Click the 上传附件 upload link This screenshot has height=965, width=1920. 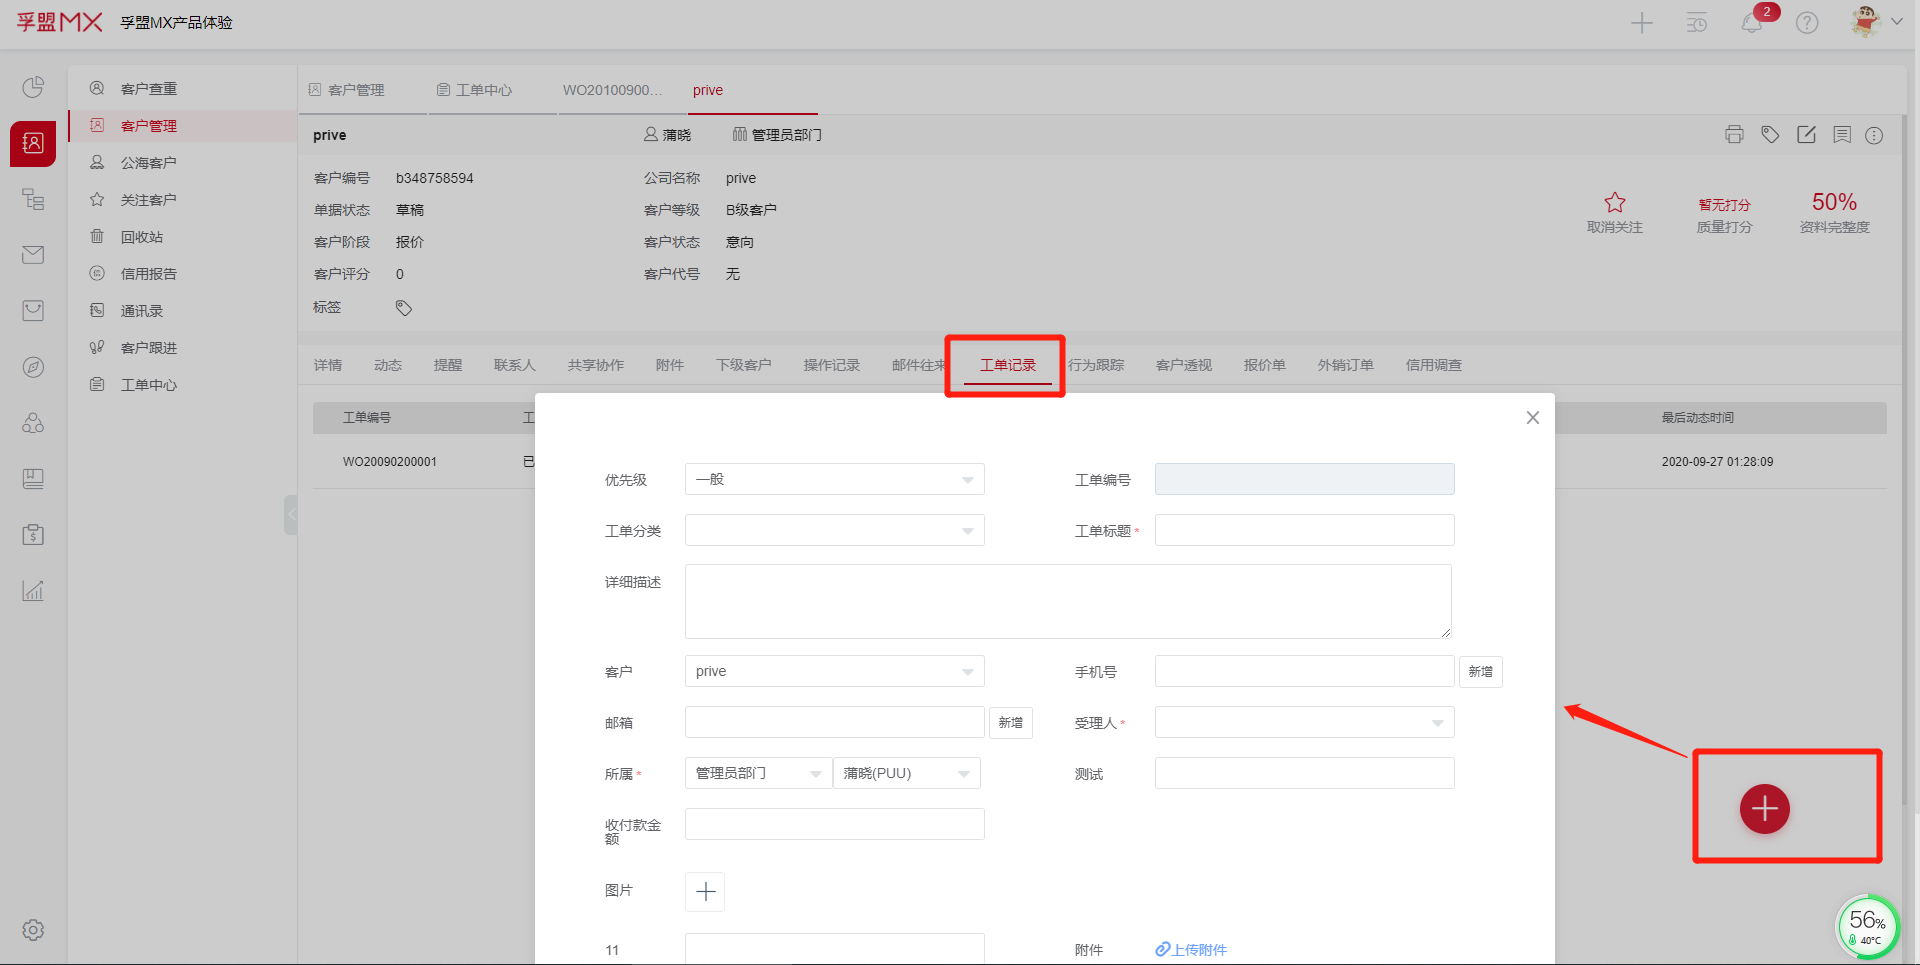(1192, 950)
